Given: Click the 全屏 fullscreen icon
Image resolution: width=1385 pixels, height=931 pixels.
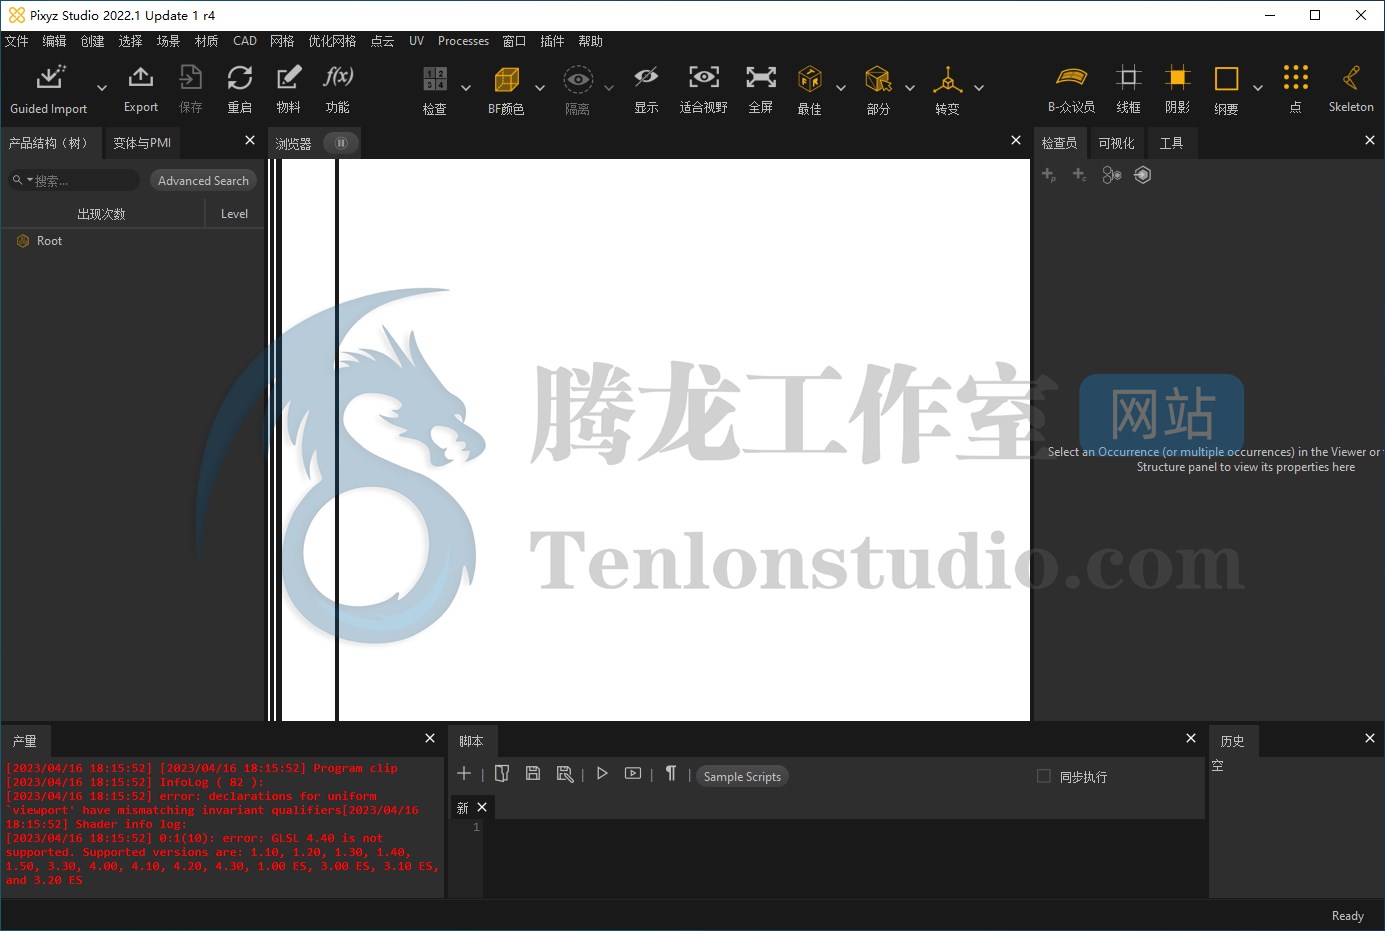Looking at the screenshot, I should point(761,77).
